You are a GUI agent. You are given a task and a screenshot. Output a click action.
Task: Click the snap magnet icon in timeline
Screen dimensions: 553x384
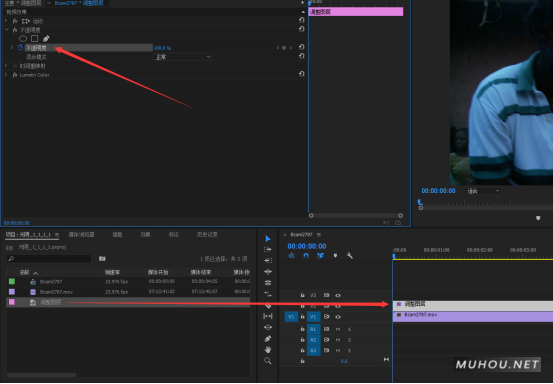[x=306, y=255]
